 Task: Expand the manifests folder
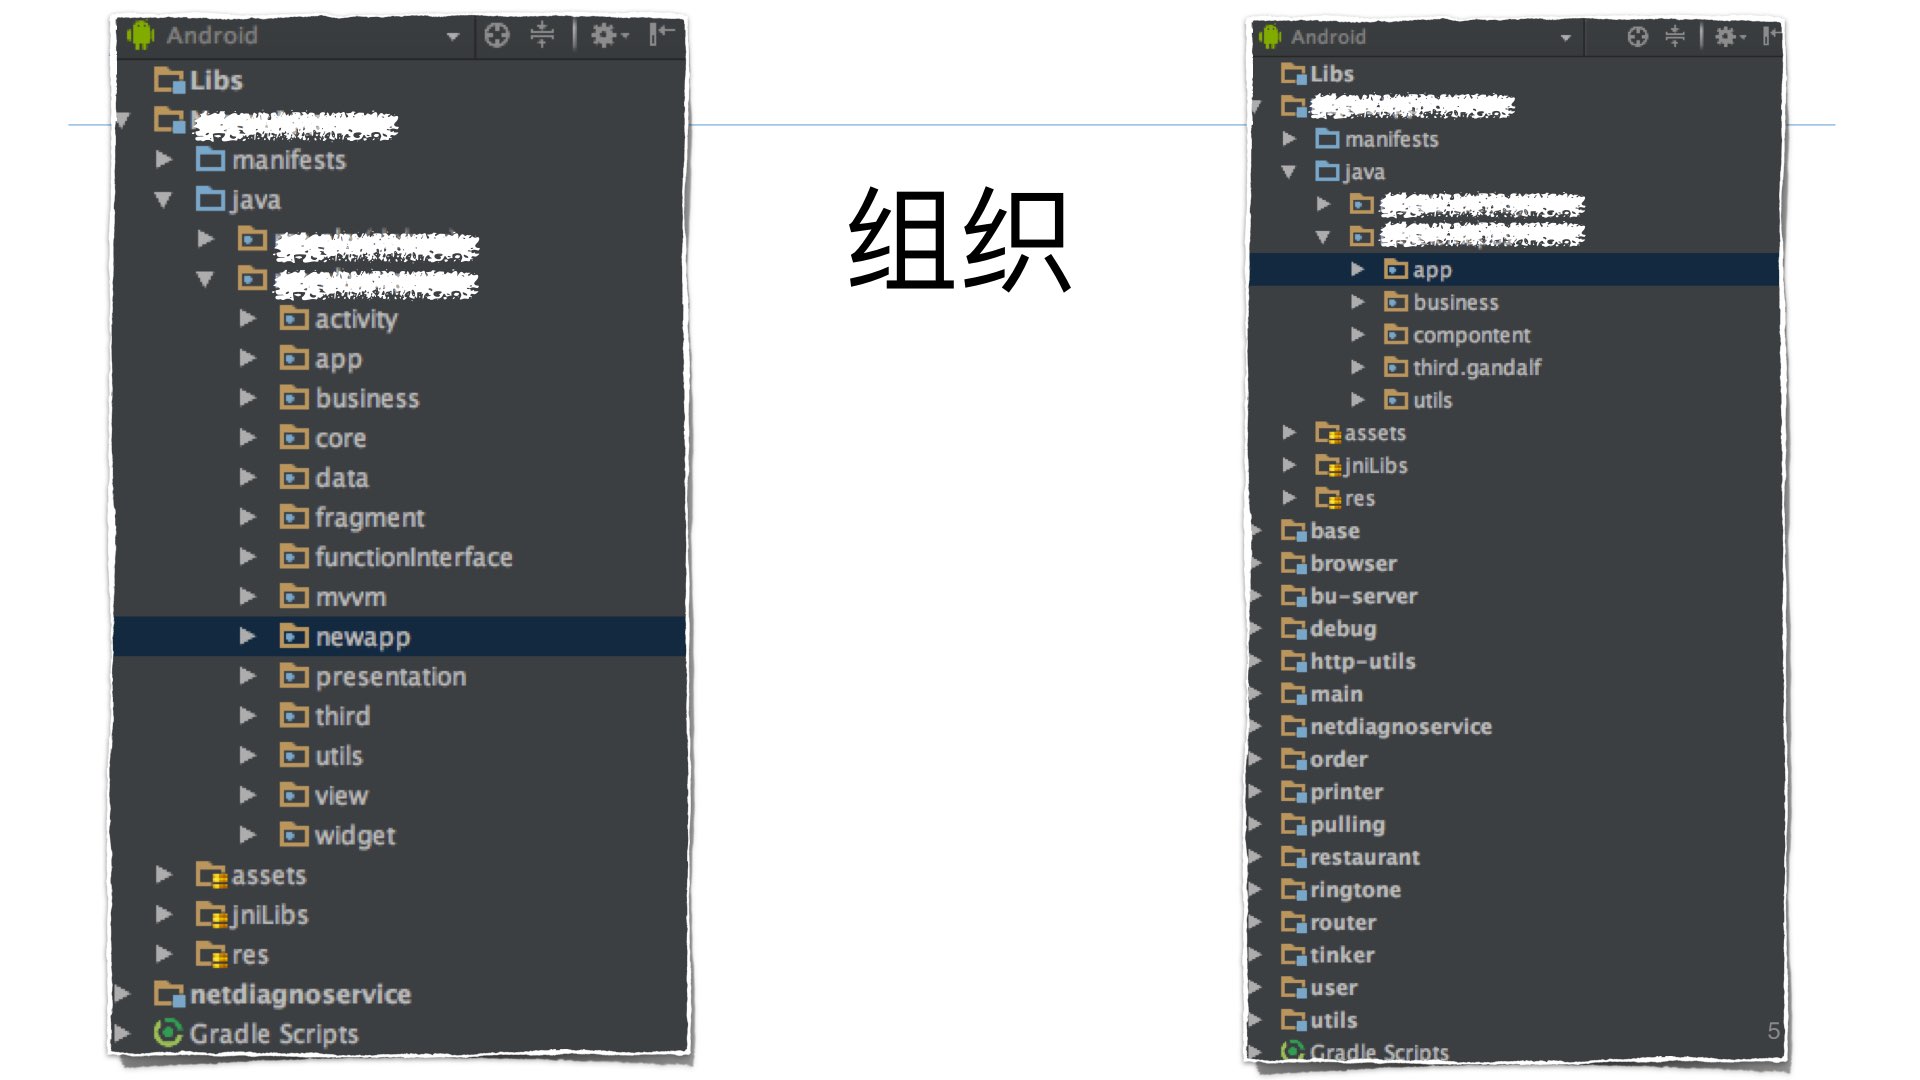click(x=163, y=159)
